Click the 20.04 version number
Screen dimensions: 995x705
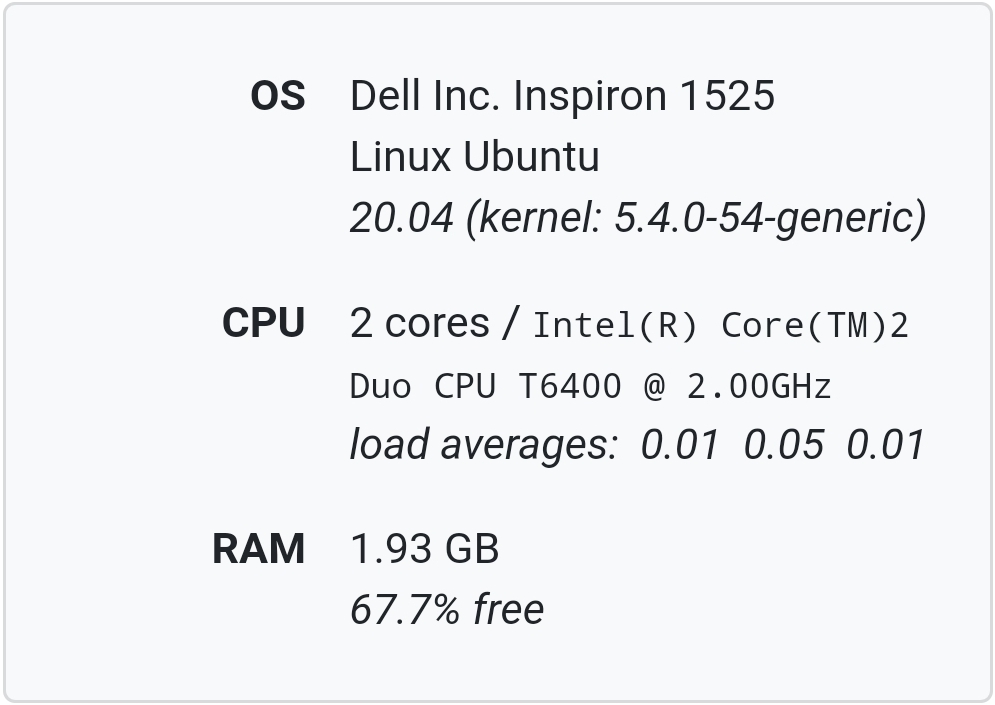(401, 218)
